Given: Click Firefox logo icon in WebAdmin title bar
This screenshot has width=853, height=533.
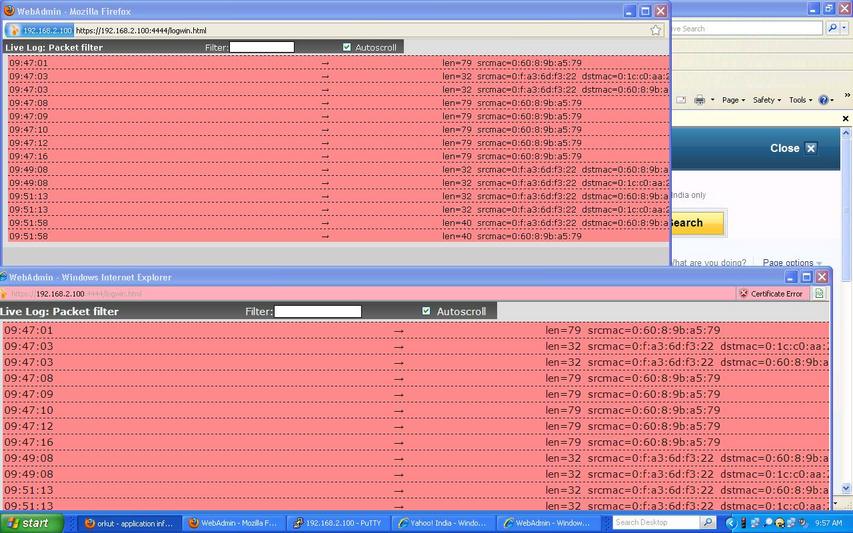Looking at the screenshot, I should [9, 10].
